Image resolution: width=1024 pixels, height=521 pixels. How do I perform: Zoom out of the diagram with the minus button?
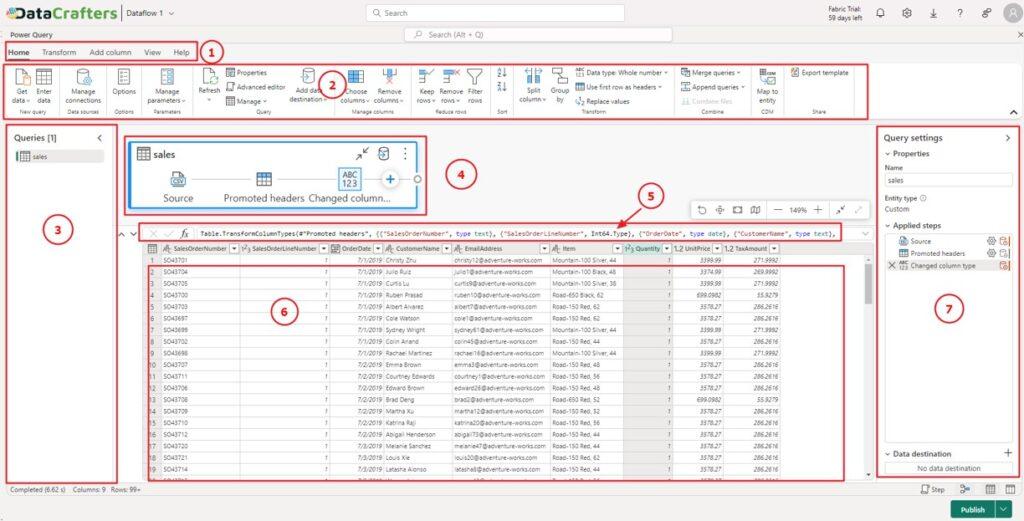[777, 210]
